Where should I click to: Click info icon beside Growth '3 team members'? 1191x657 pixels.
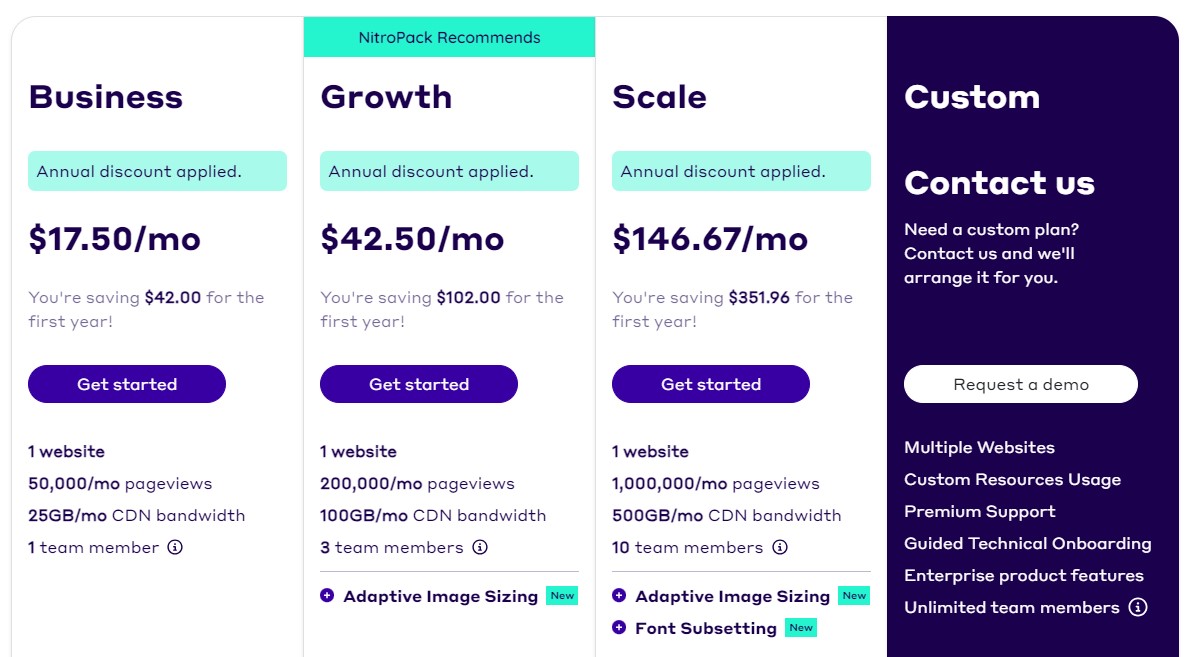coord(479,547)
